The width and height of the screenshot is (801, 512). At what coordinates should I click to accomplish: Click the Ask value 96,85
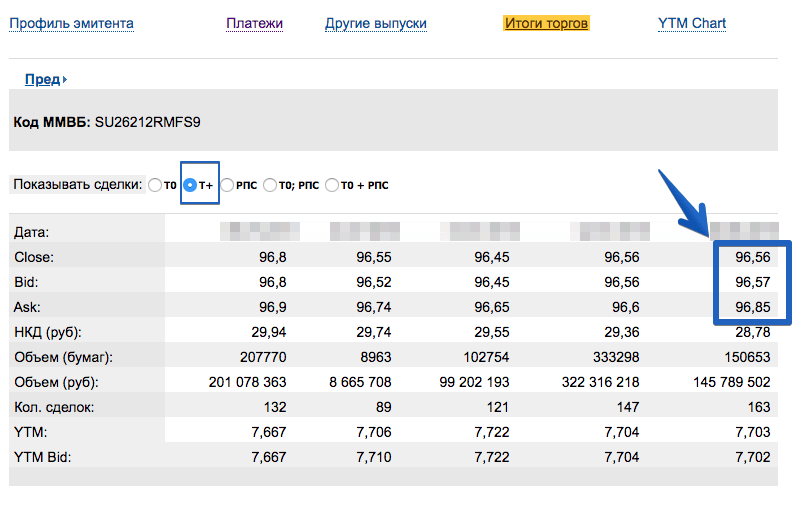tap(752, 307)
